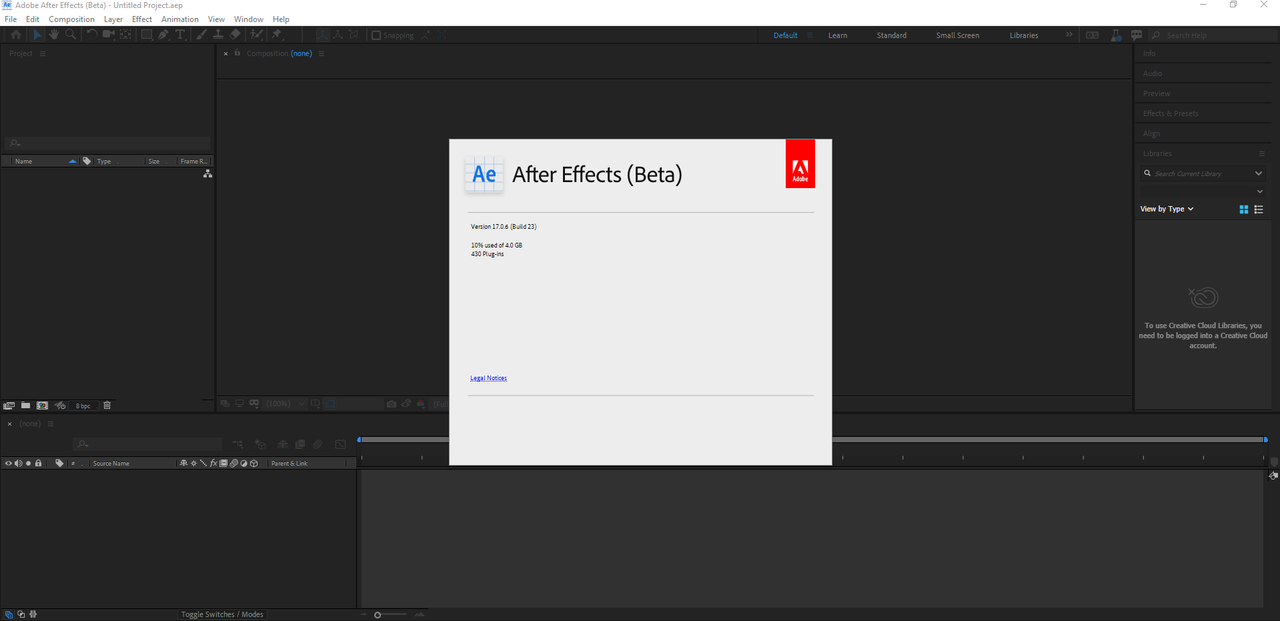Open the Composition menu
The image size is (1280, 621).
coord(71,19)
